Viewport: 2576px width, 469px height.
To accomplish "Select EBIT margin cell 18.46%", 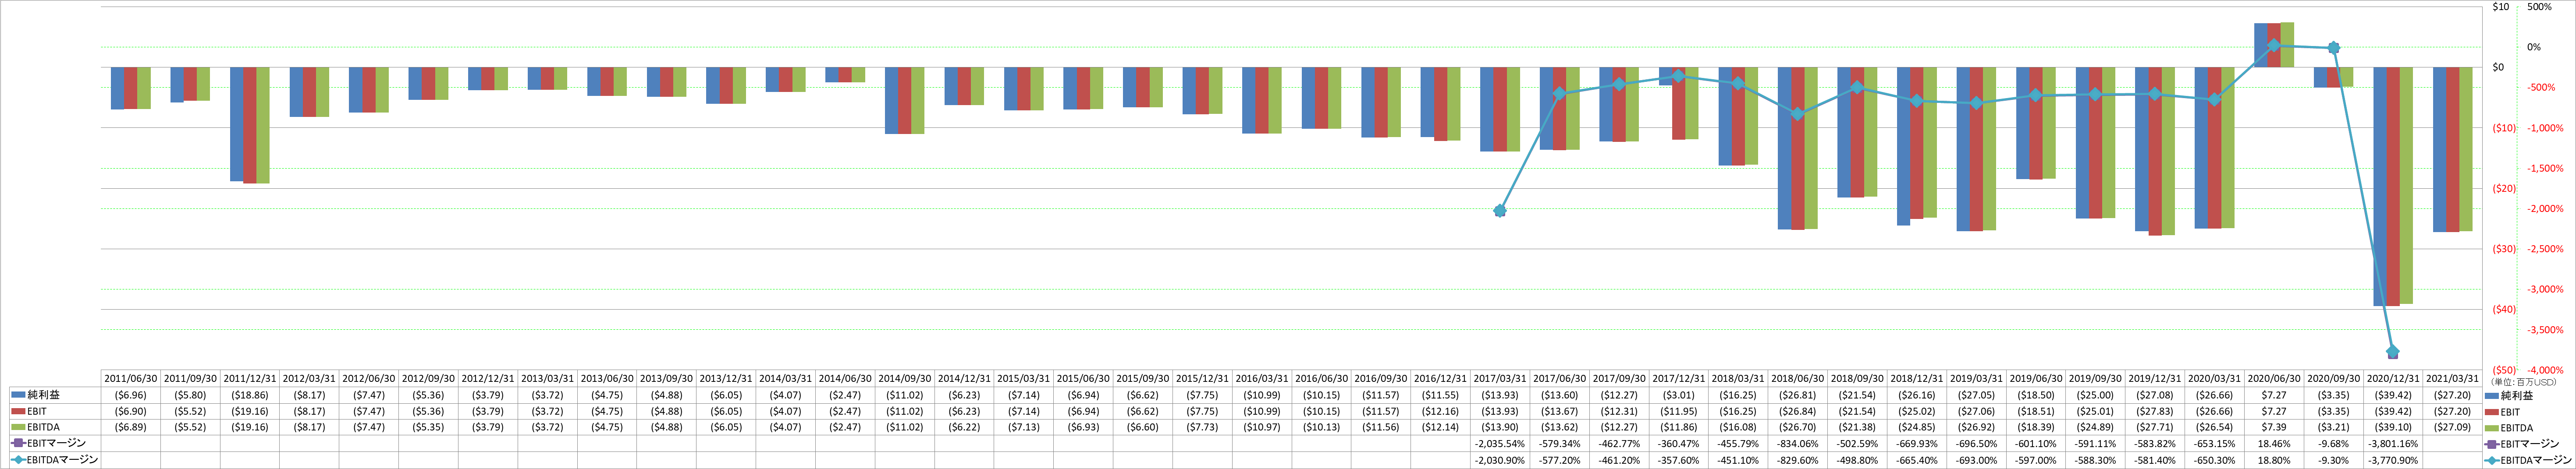I will 2274,443.
